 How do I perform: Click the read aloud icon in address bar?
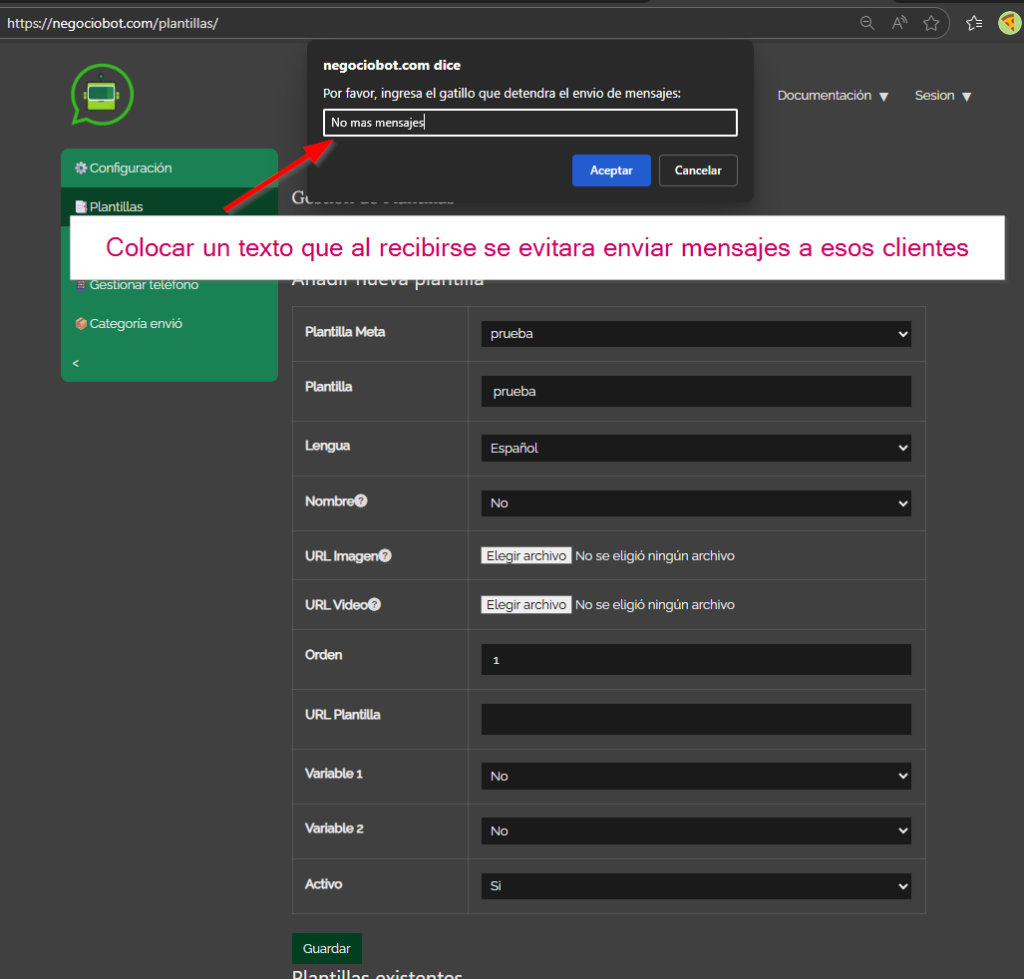pyautogui.click(x=899, y=23)
